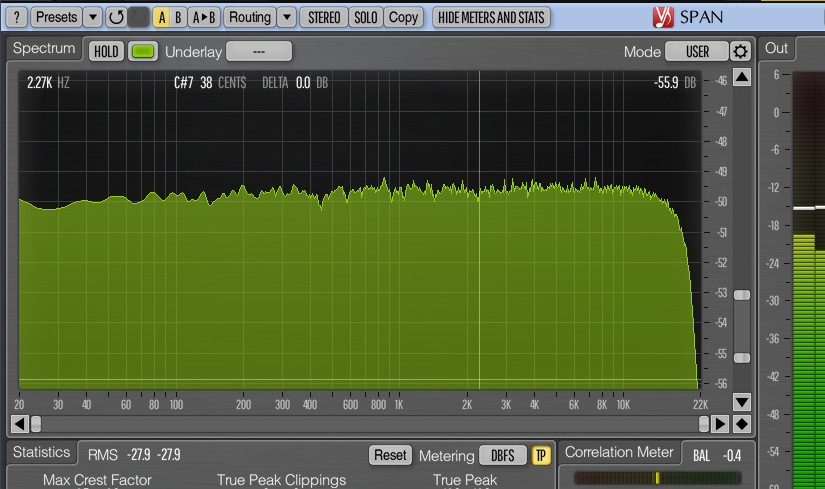Open spectrum mode settings gear

click(740, 52)
